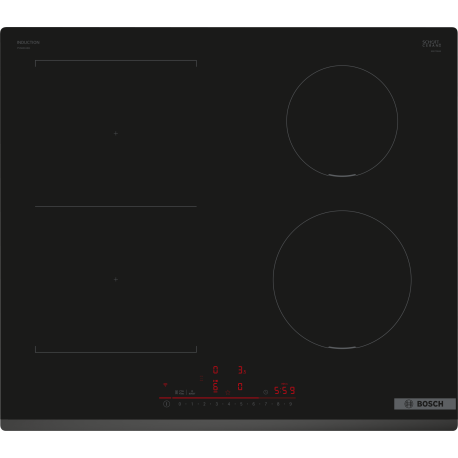Tap level 3 on the number strip
Screen dimensions: 458x458
click(x=217, y=404)
